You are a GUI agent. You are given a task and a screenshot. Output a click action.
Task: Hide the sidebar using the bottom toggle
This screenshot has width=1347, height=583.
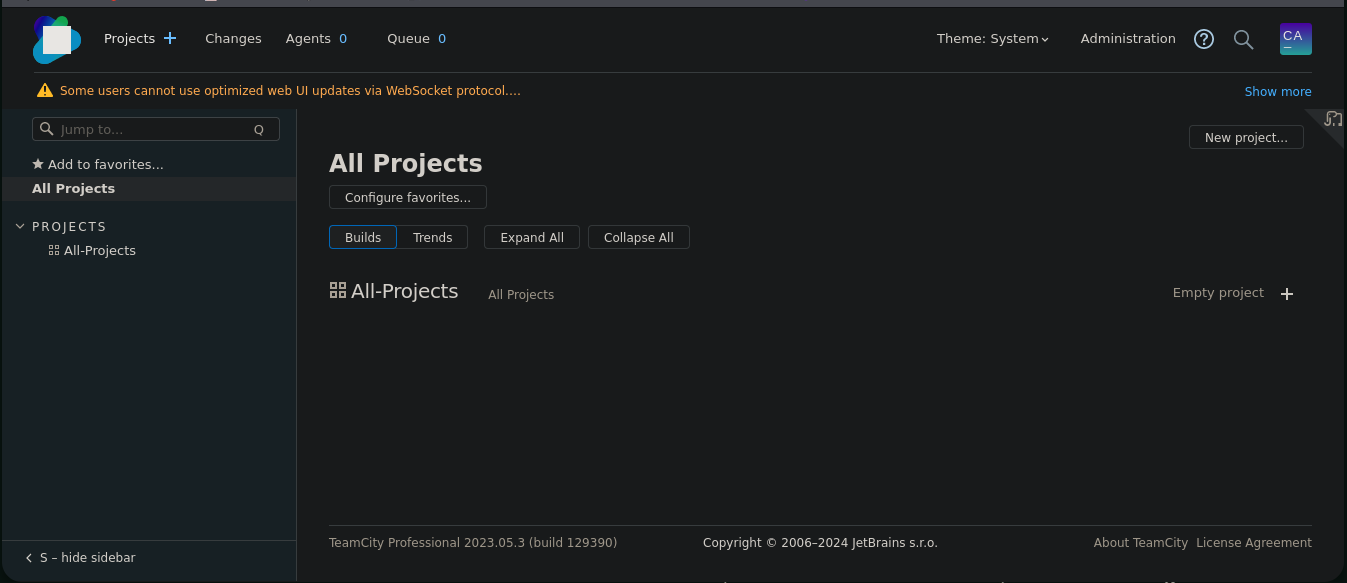[x=80, y=558]
